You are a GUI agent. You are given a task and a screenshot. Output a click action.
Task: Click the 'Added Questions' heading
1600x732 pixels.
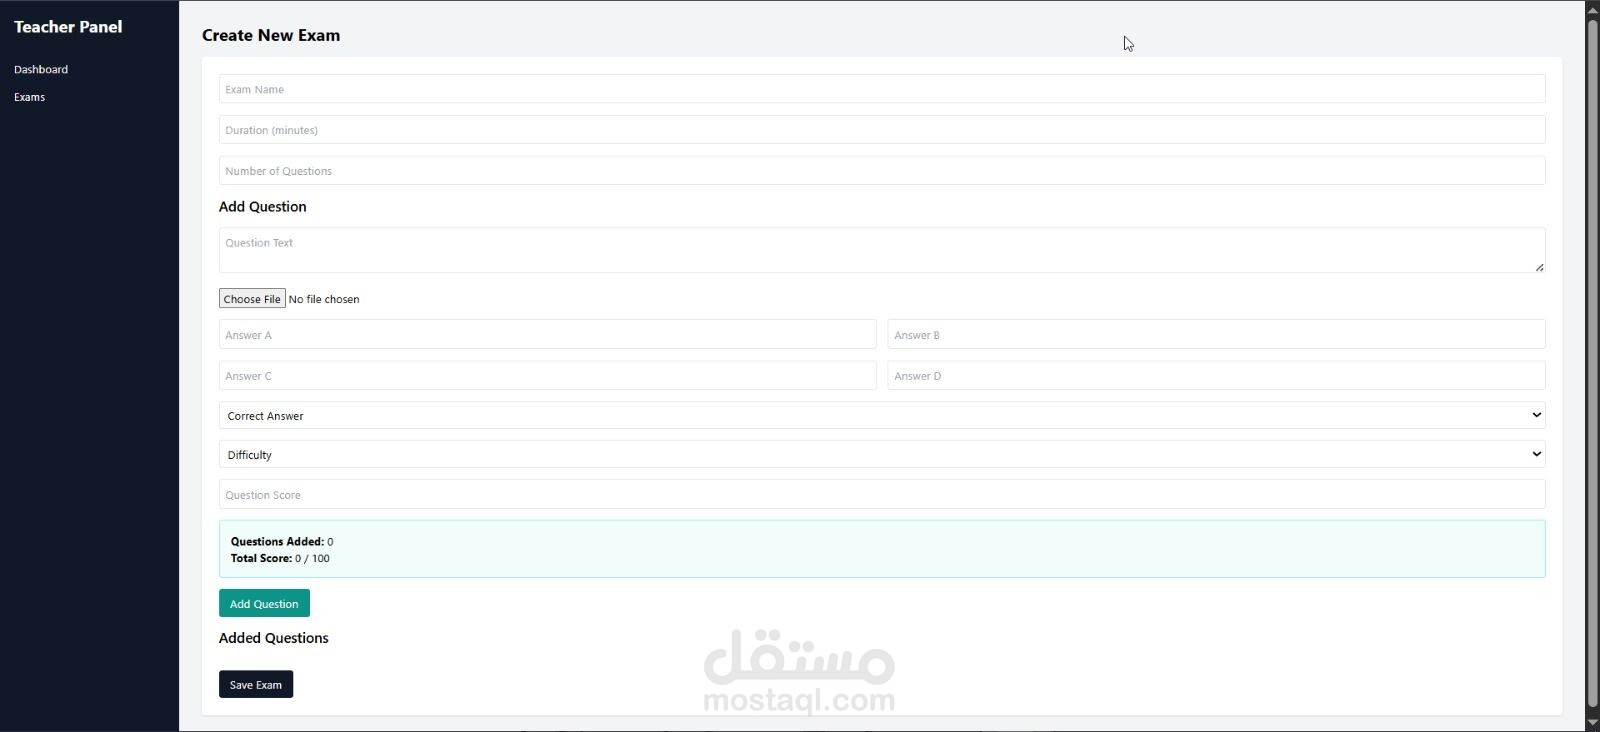pyautogui.click(x=274, y=638)
